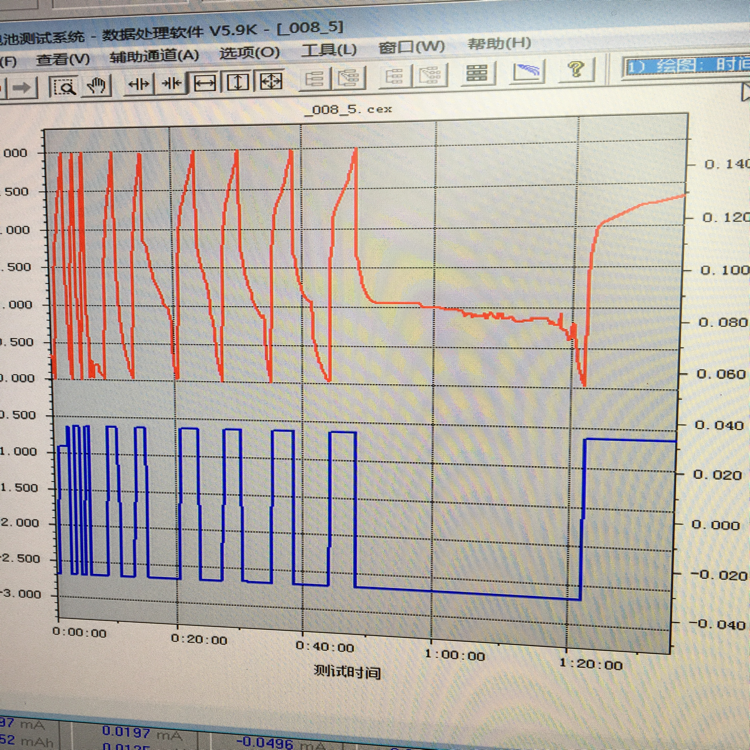Image resolution: width=750 pixels, height=750 pixels.
Task: Select the zoom-box magnifier tool
Action: (64, 87)
